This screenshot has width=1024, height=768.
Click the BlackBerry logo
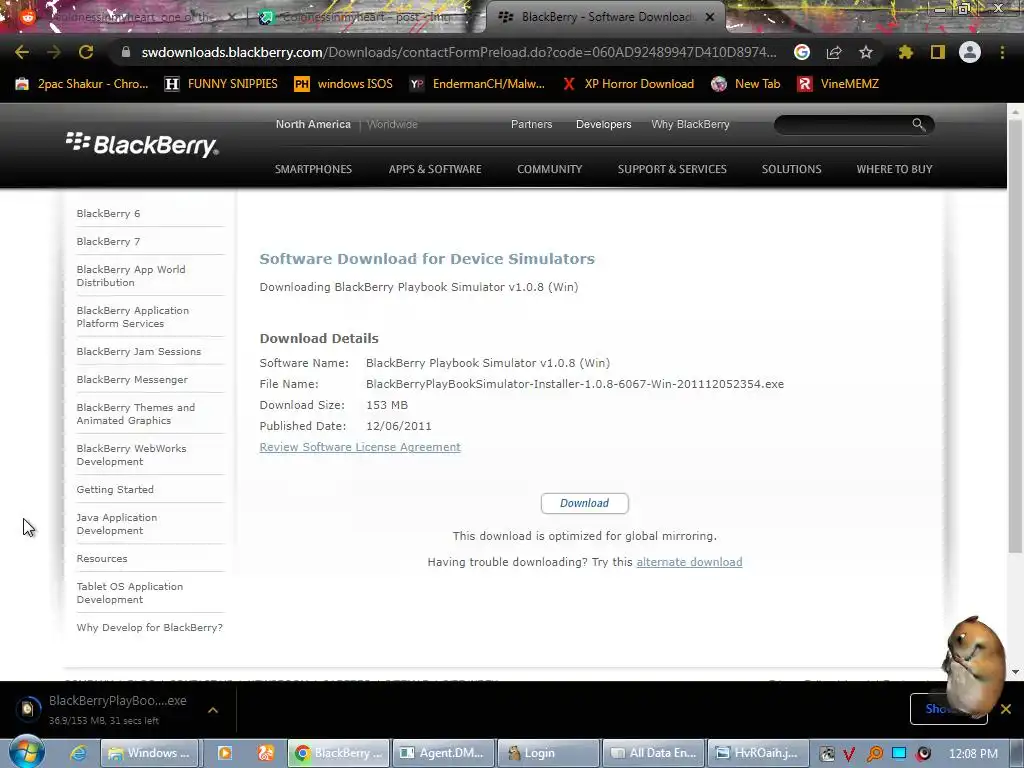click(142, 144)
